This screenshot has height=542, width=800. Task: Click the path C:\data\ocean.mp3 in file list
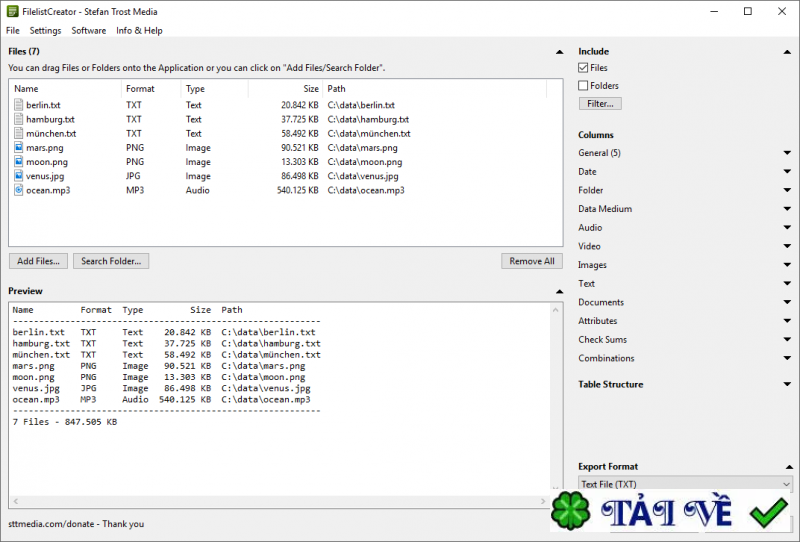[x=366, y=190]
